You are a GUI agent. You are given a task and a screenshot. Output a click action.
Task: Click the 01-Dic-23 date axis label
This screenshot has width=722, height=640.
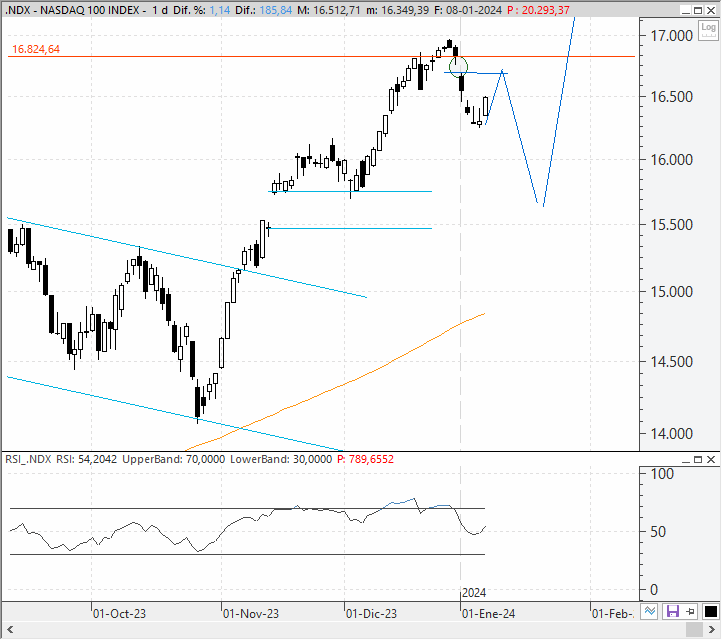(372, 614)
